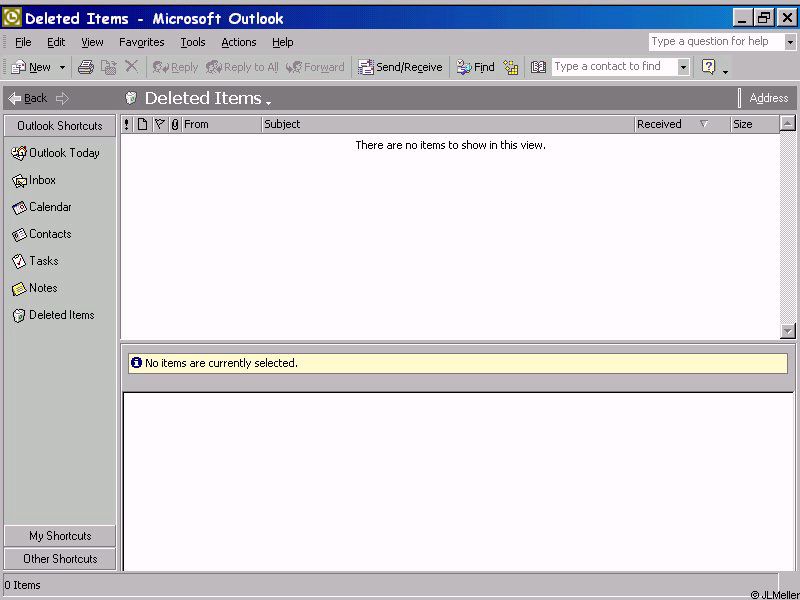
Task: Open the Calendar shortcut
Action: click(41, 207)
